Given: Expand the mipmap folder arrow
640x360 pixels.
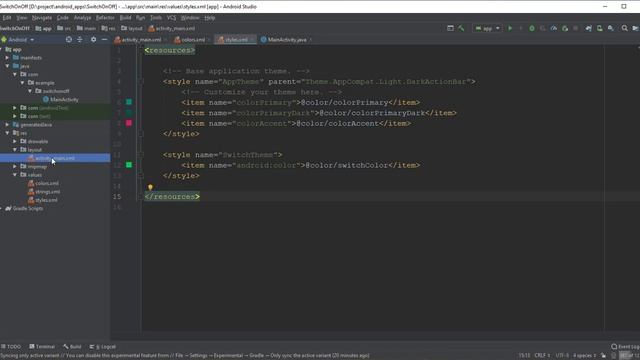Looking at the screenshot, I should point(15,166).
